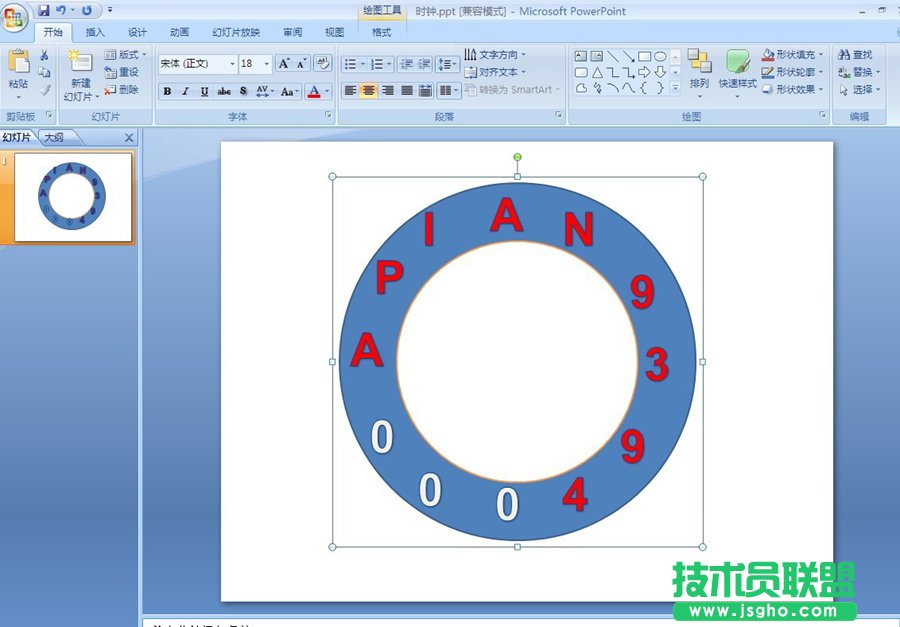Toggle underline formatting
Viewport: 900px width, 627px height.
click(204, 91)
